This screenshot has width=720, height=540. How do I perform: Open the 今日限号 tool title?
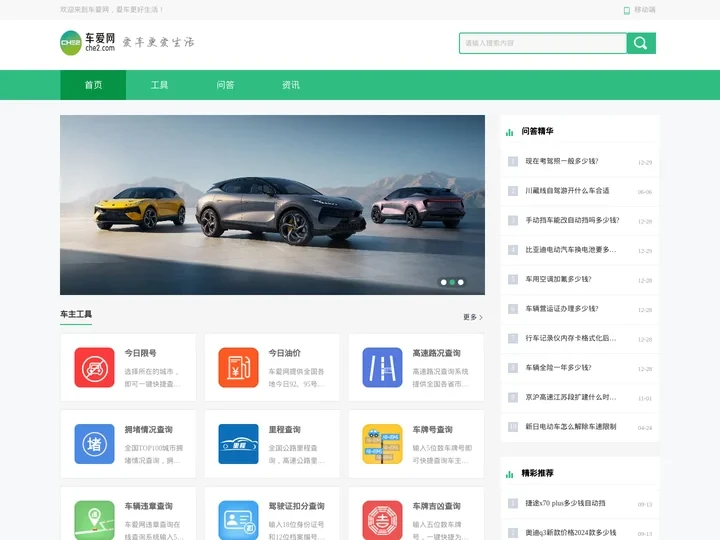point(141,353)
